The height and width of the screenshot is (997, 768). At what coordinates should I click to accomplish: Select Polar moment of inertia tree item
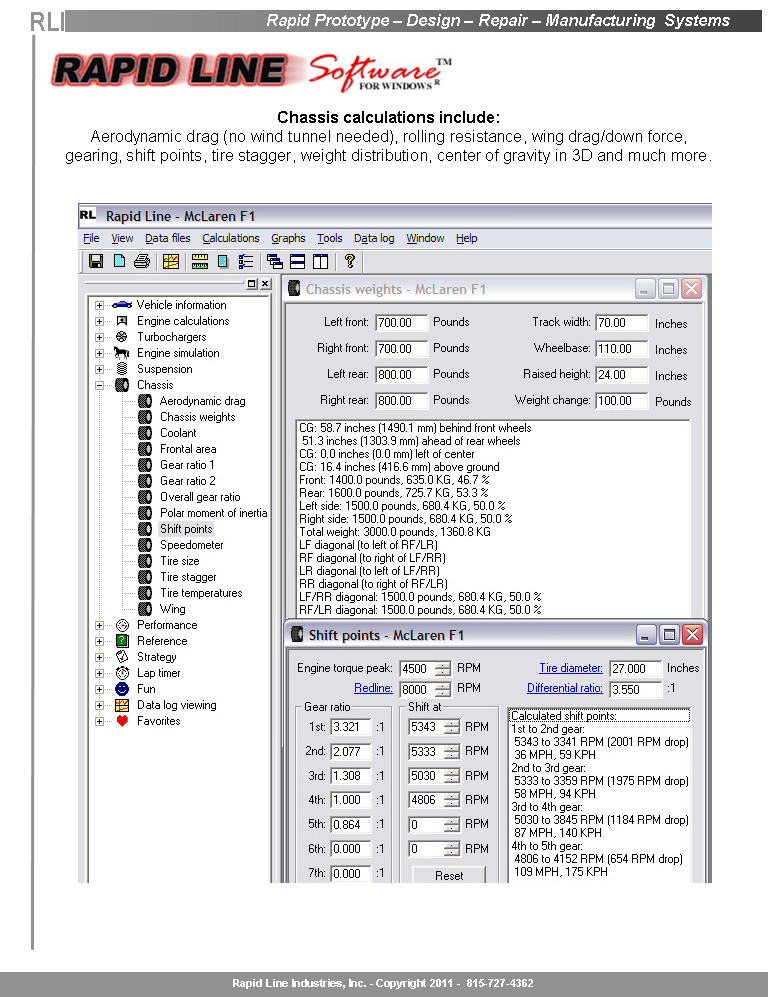coord(214,512)
